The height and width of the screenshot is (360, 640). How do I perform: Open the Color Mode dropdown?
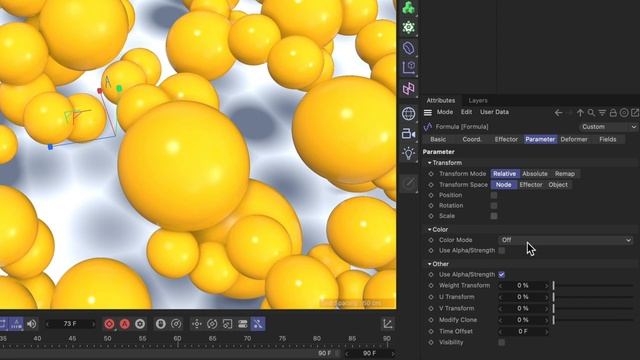click(566, 240)
